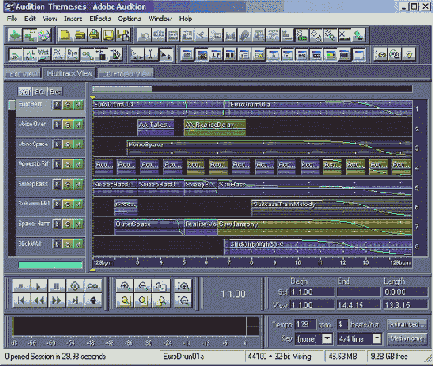Click the Save All floppy disks icon
This screenshot has height=366, width=433.
123,35
